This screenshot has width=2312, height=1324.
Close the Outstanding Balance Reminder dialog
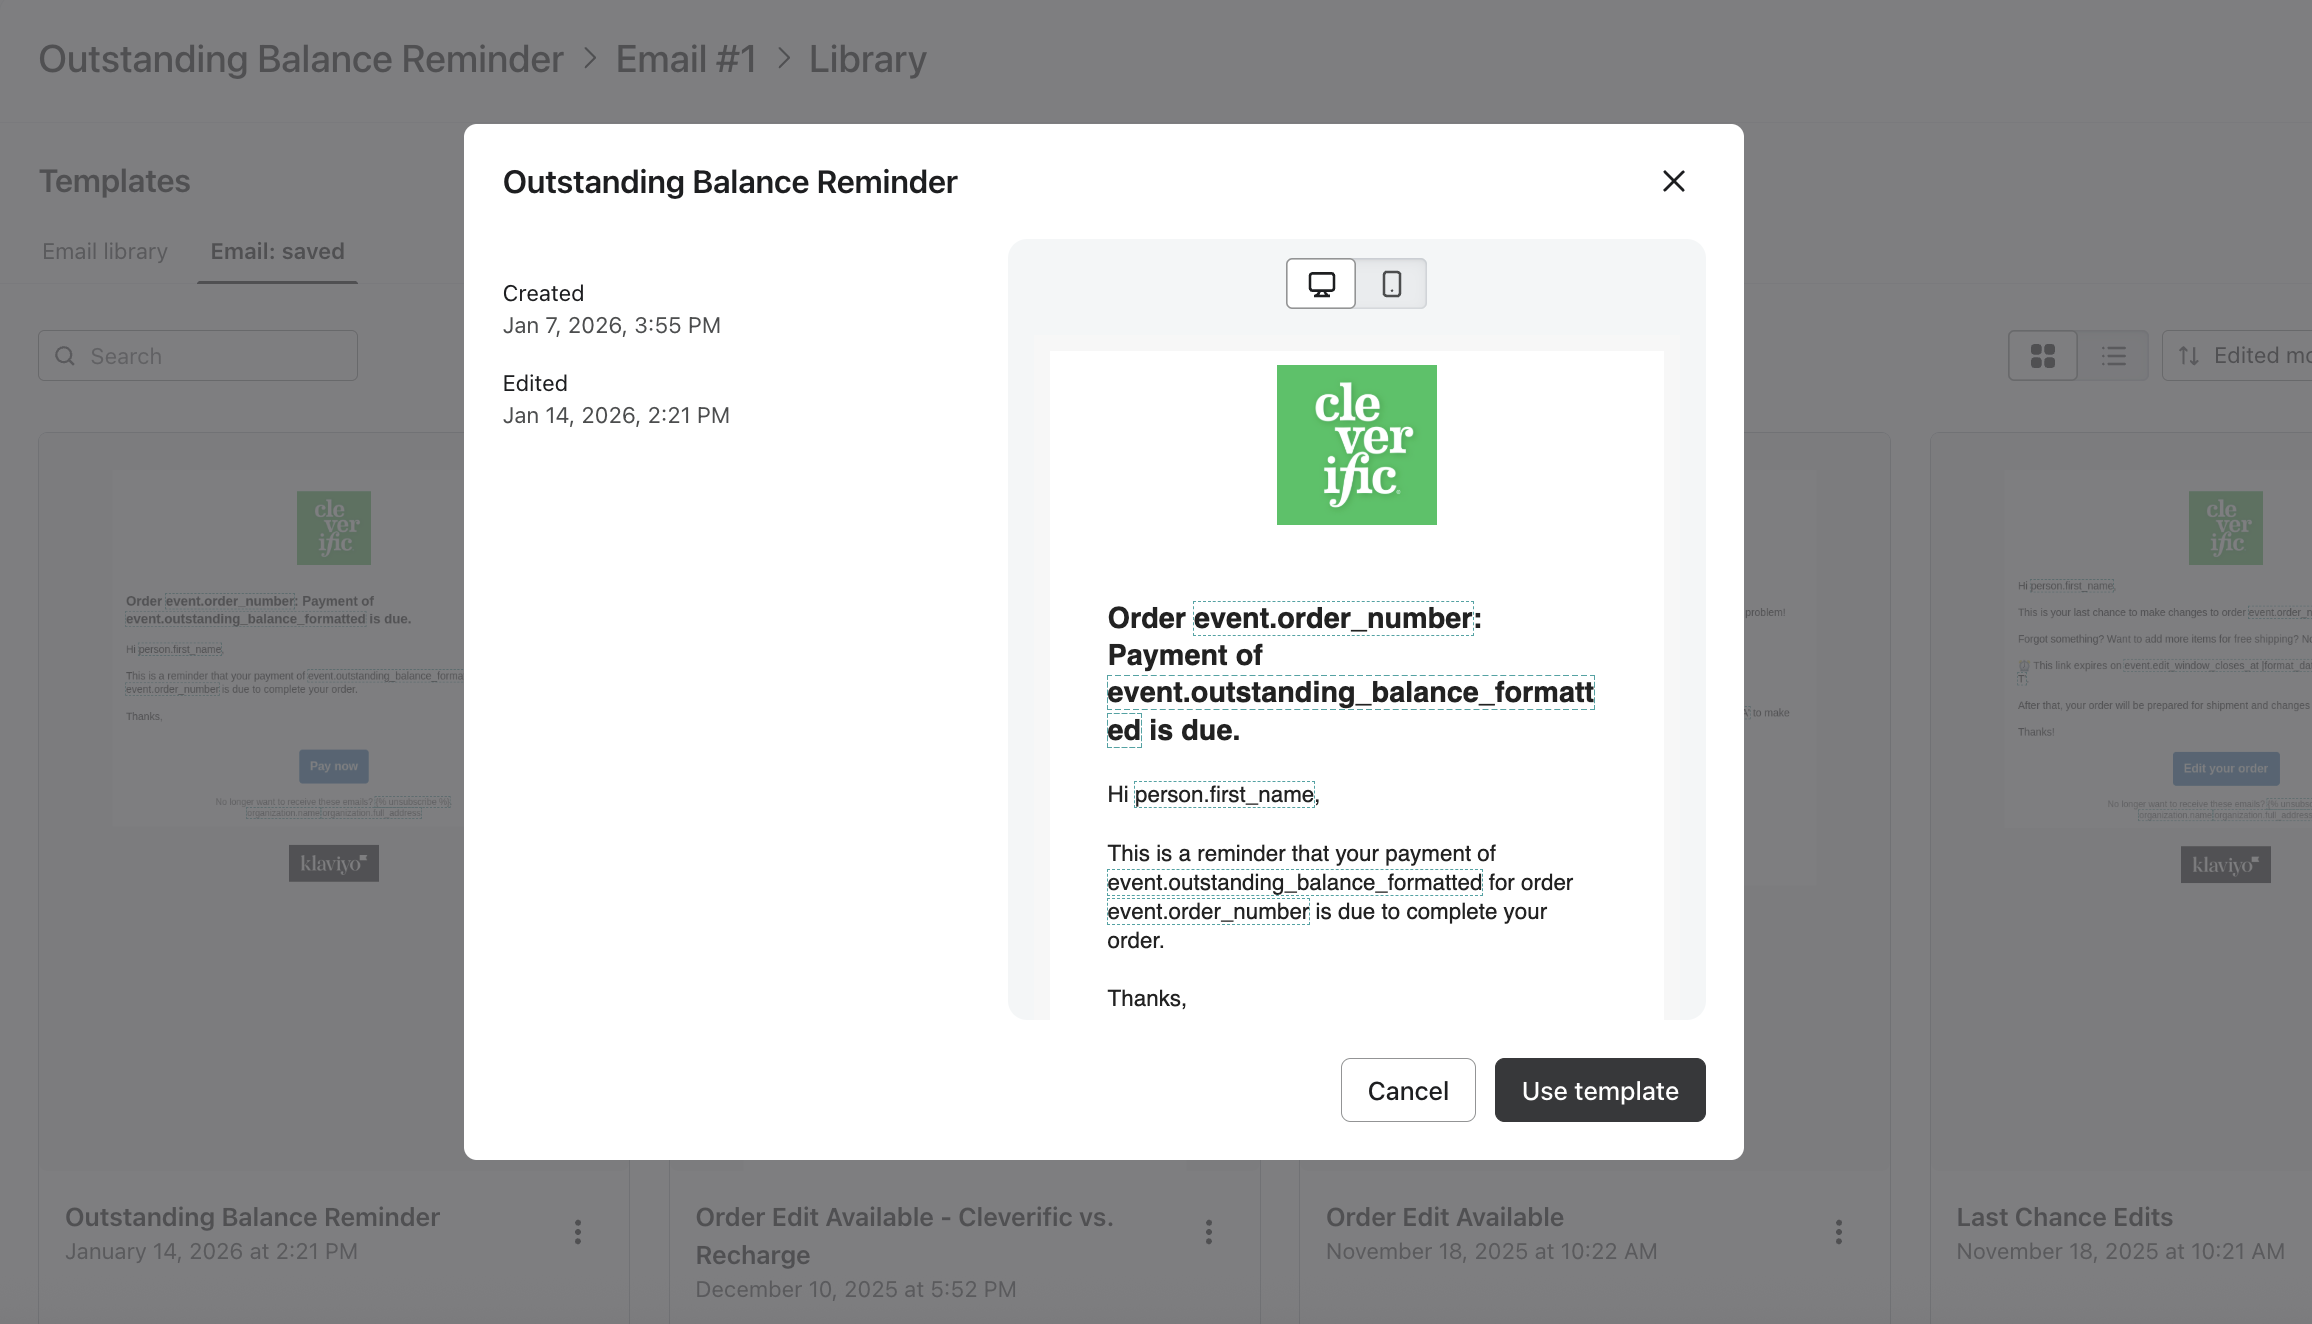1673,181
